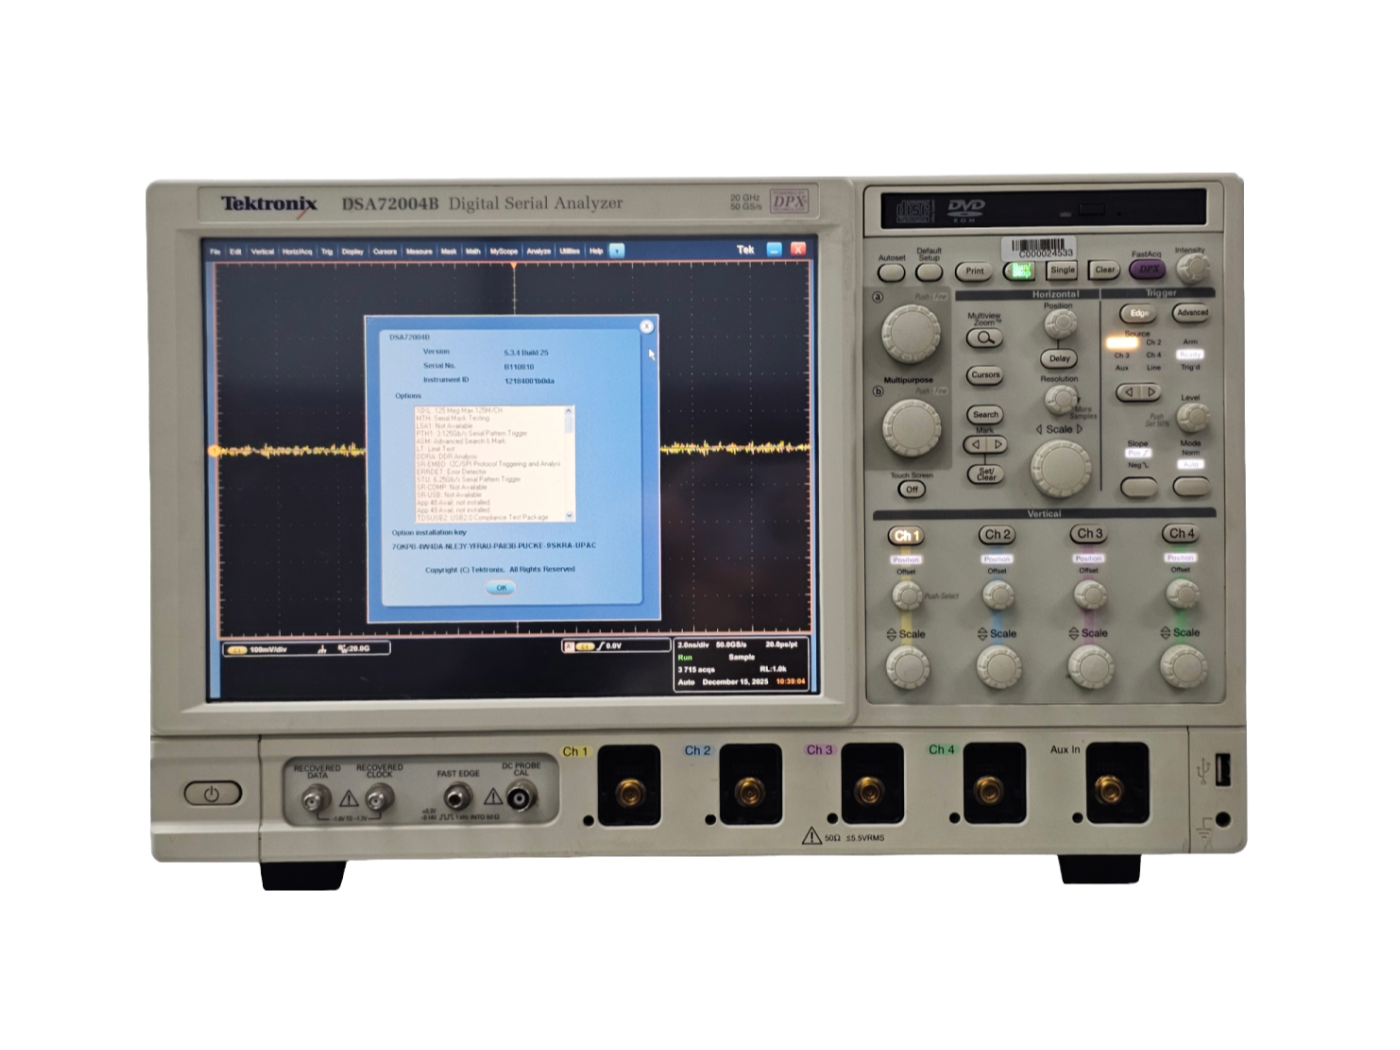The image size is (1400, 1050).
Task: Toggle the purple FastAcq DPX button
Action: tap(1147, 269)
